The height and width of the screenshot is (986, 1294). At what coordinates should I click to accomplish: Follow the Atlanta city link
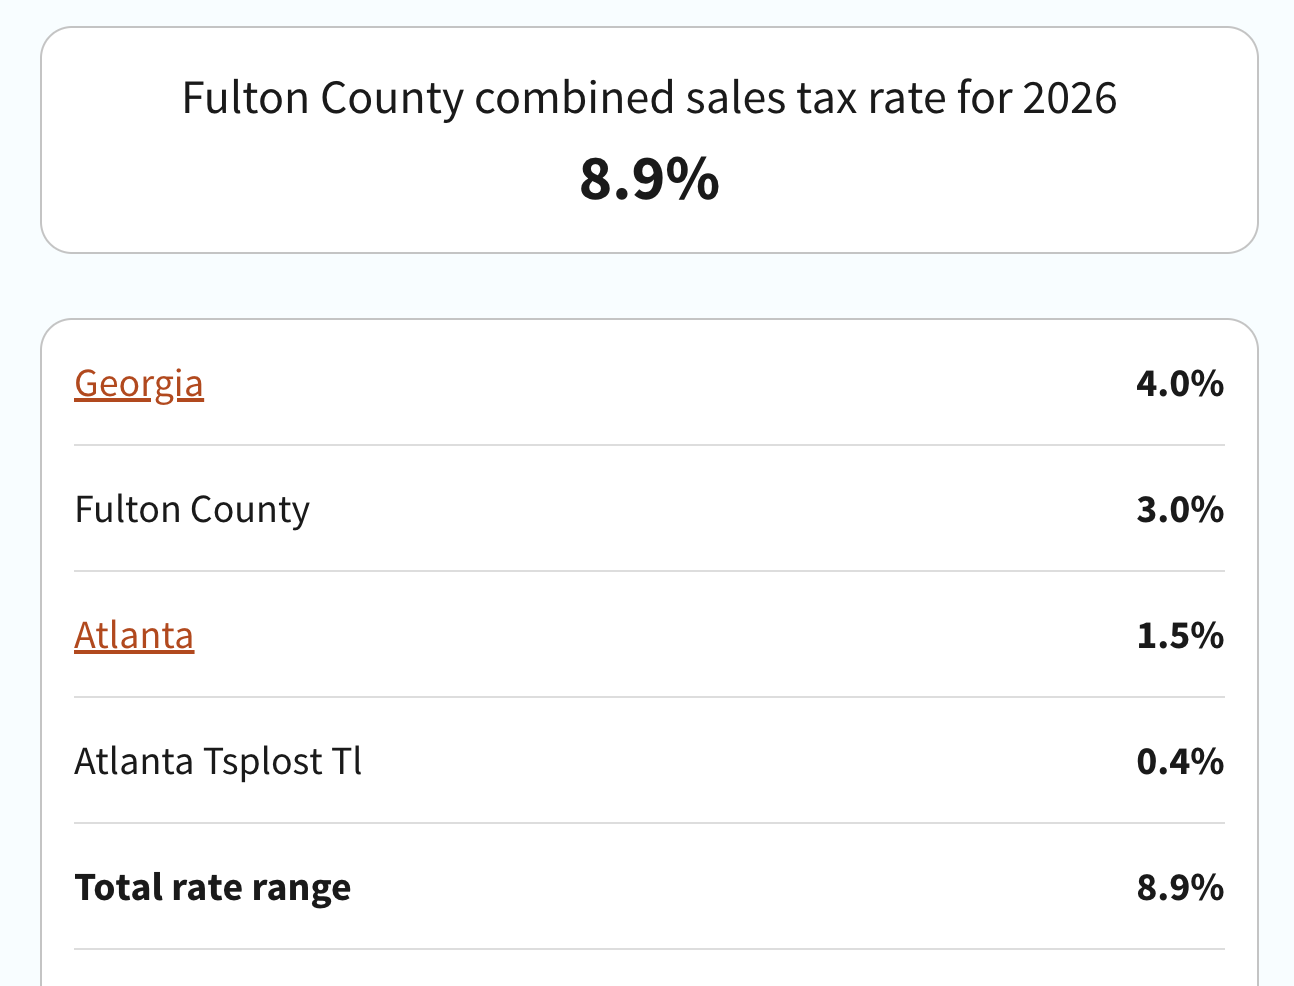(x=134, y=636)
